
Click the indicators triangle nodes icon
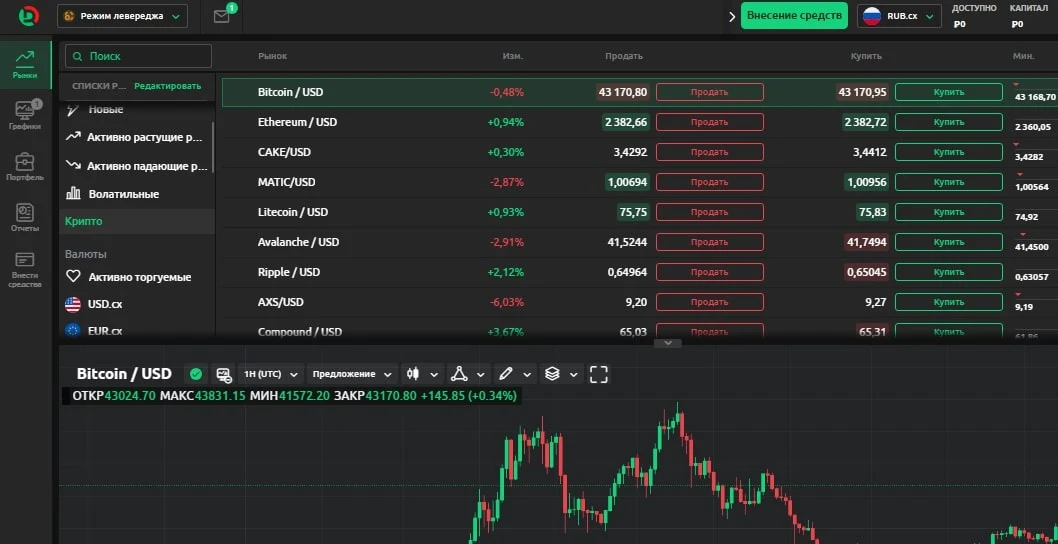click(x=460, y=374)
